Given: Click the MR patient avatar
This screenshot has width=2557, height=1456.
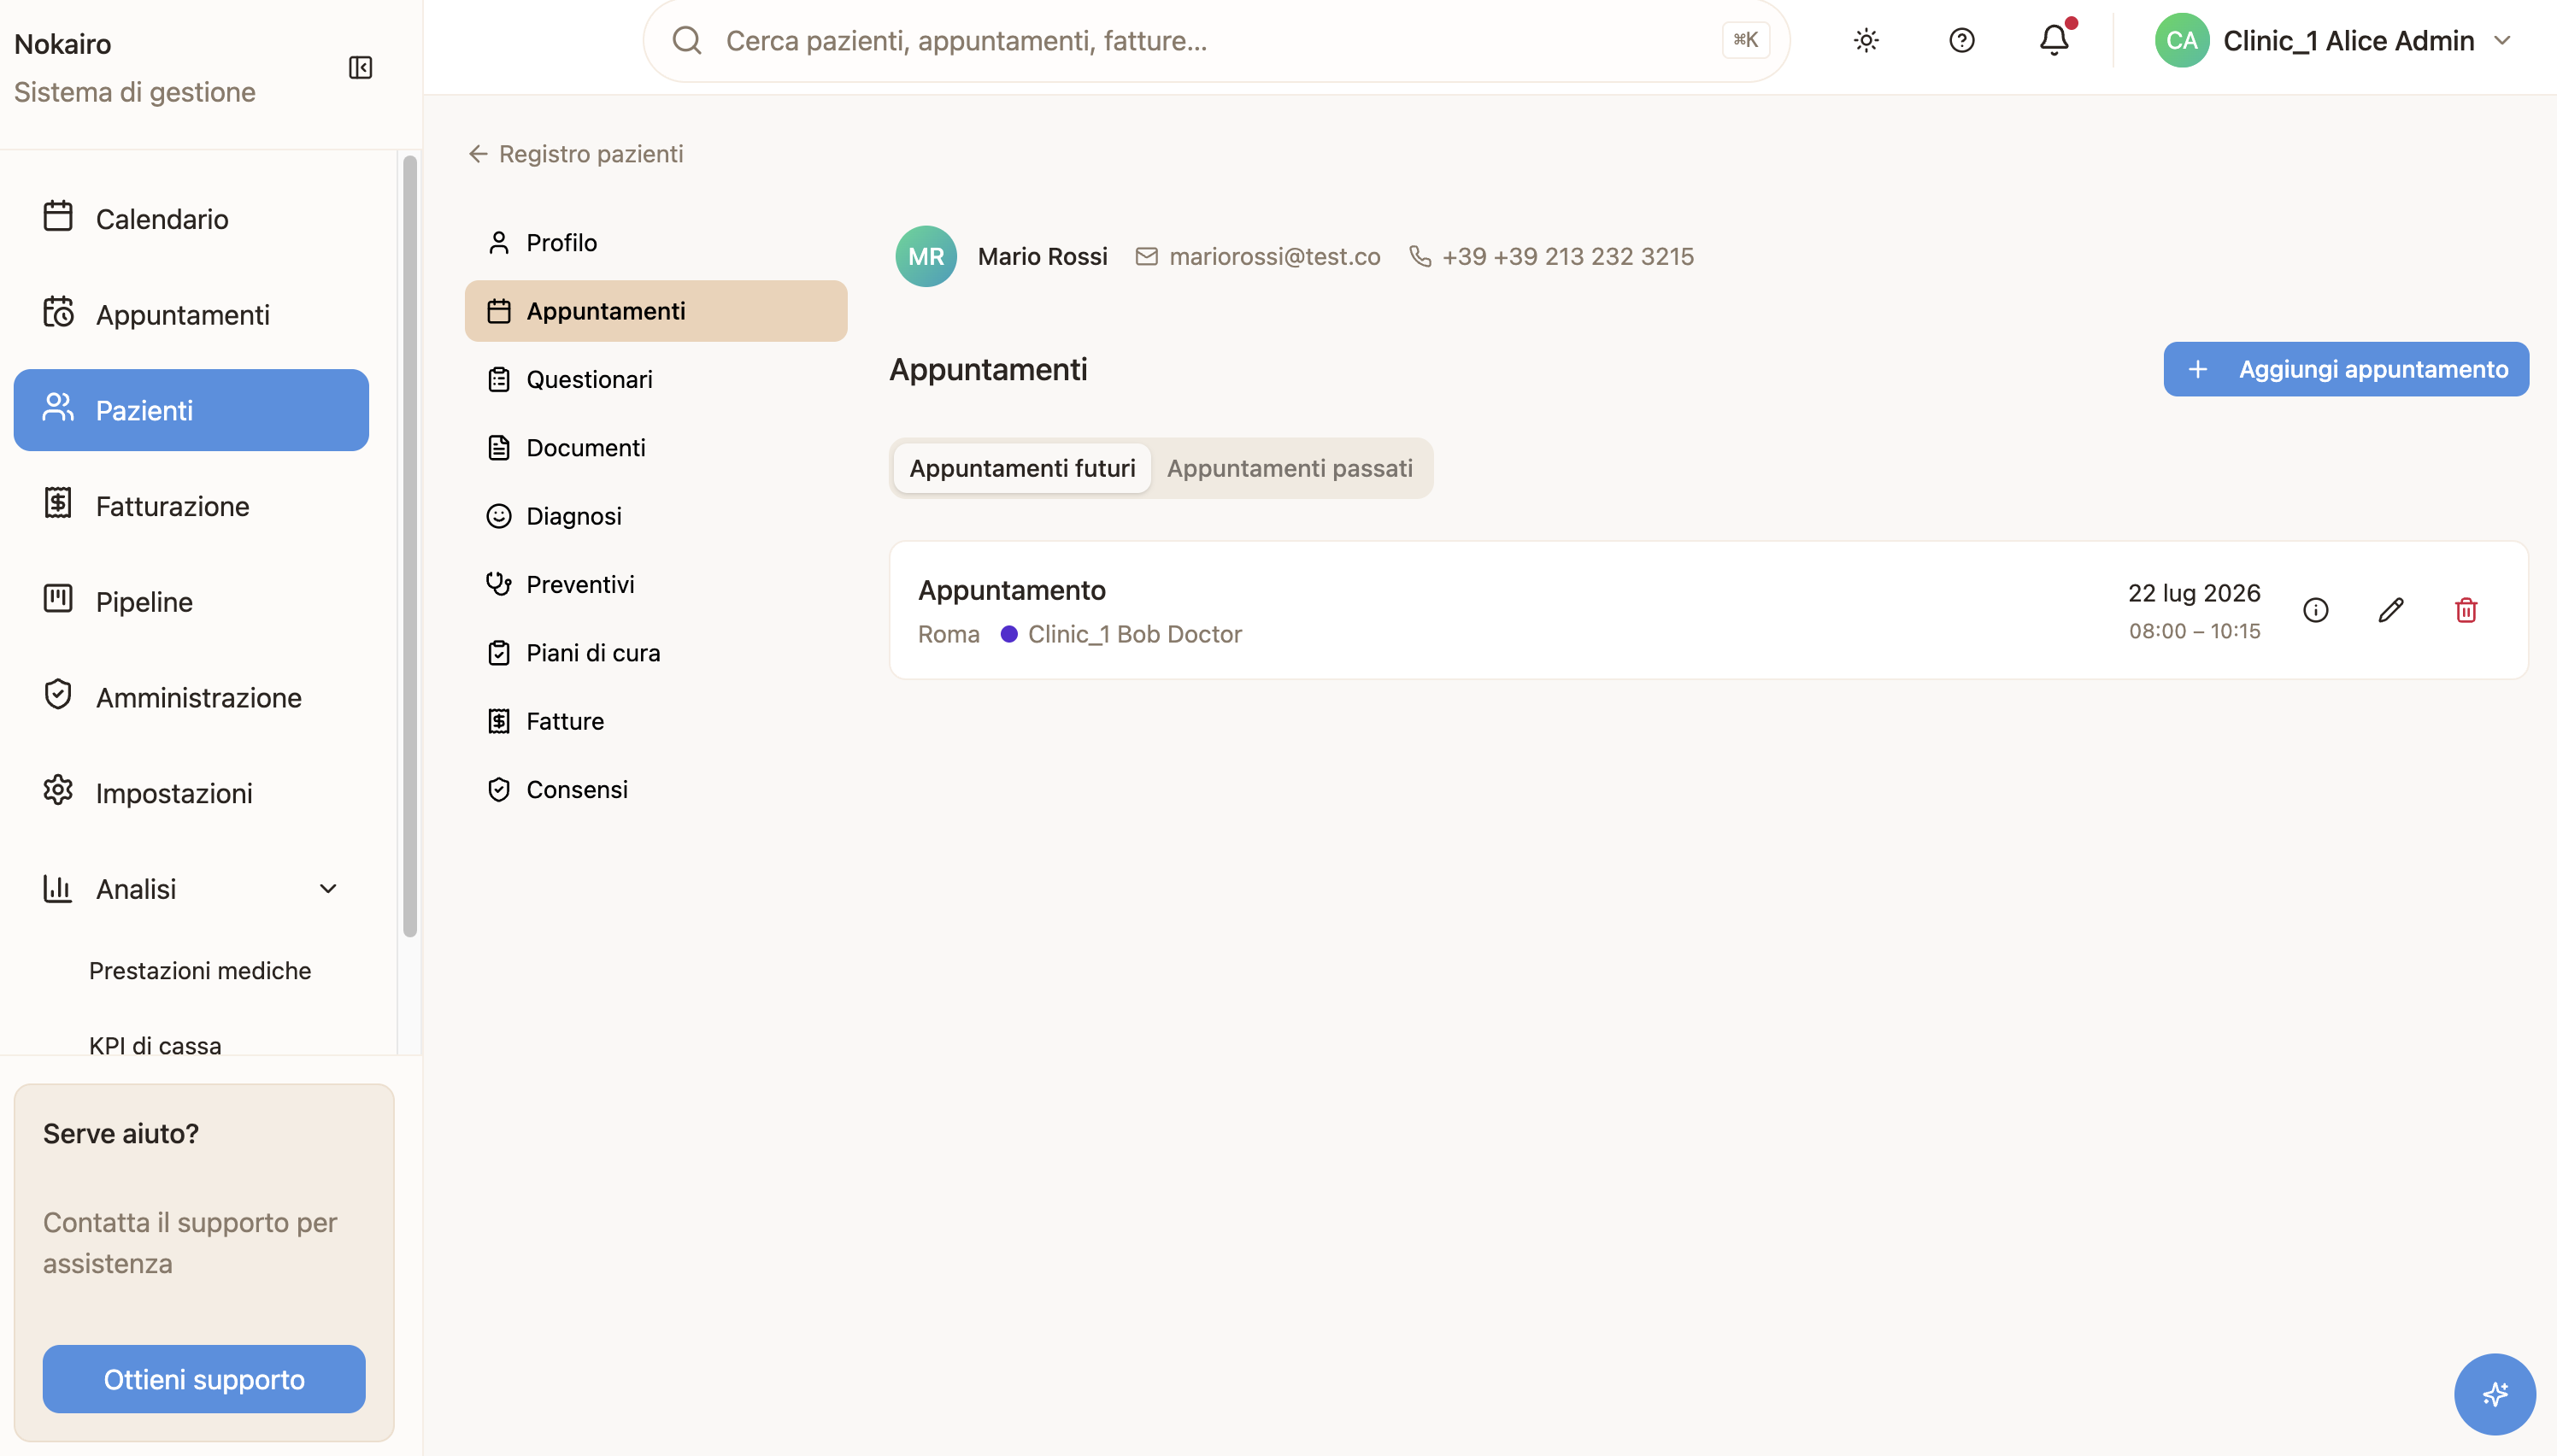Looking at the screenshot, I should coord(926,256).
